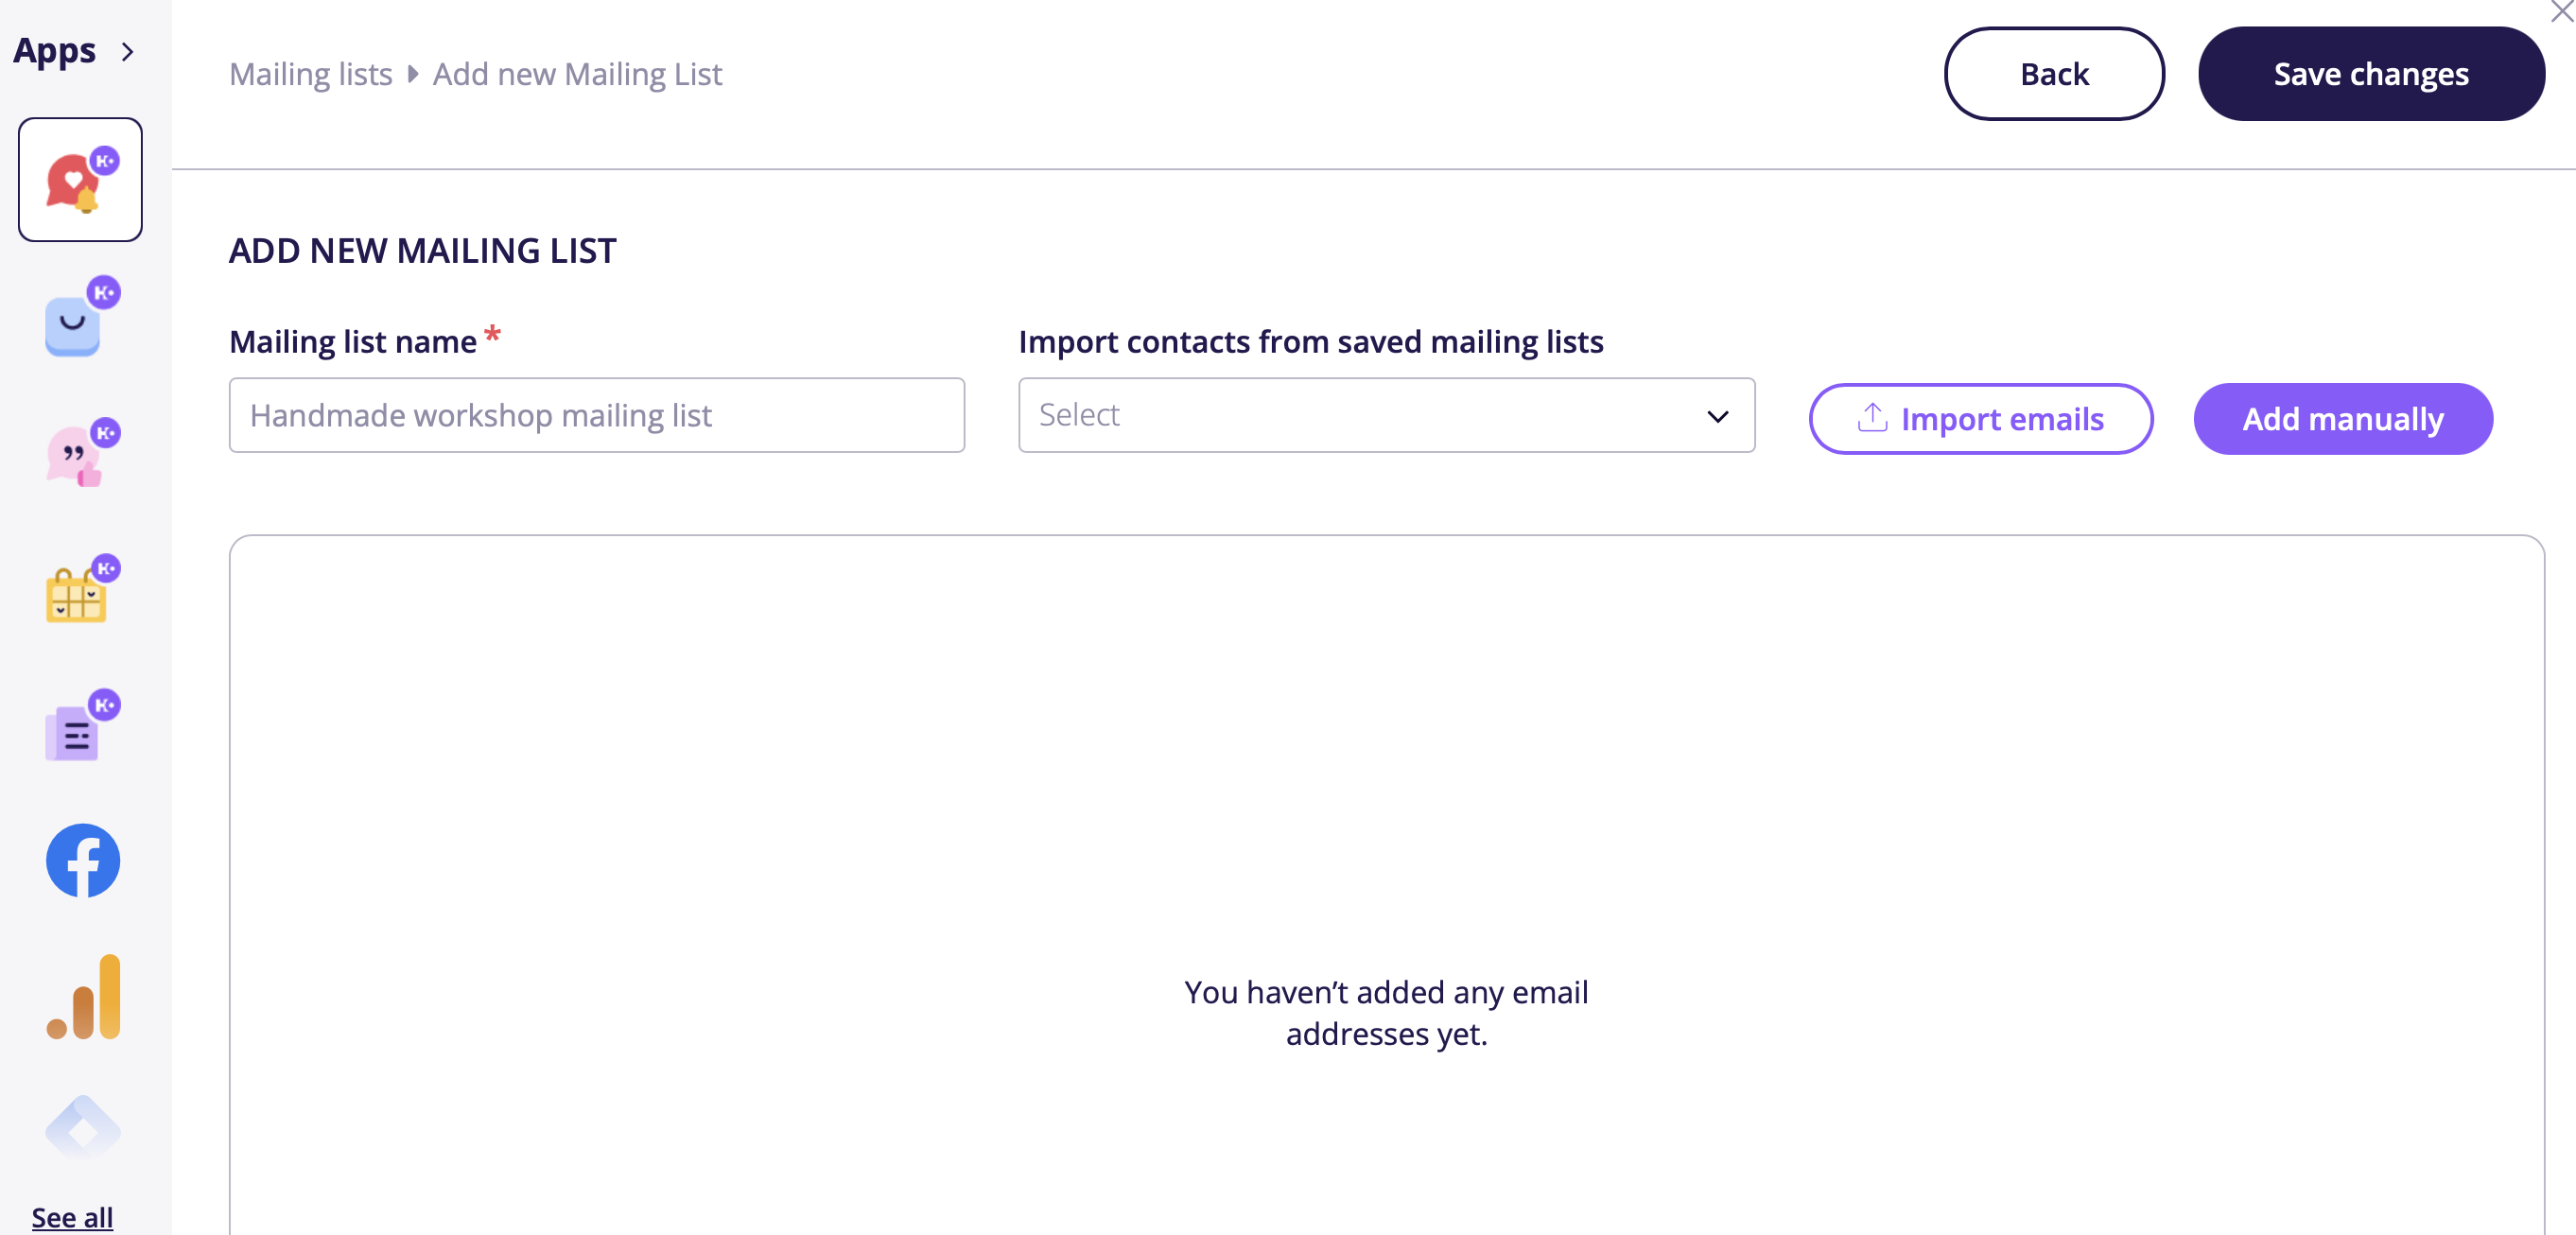
Task: Click the Add manually button
Action: pos(2342,419)
